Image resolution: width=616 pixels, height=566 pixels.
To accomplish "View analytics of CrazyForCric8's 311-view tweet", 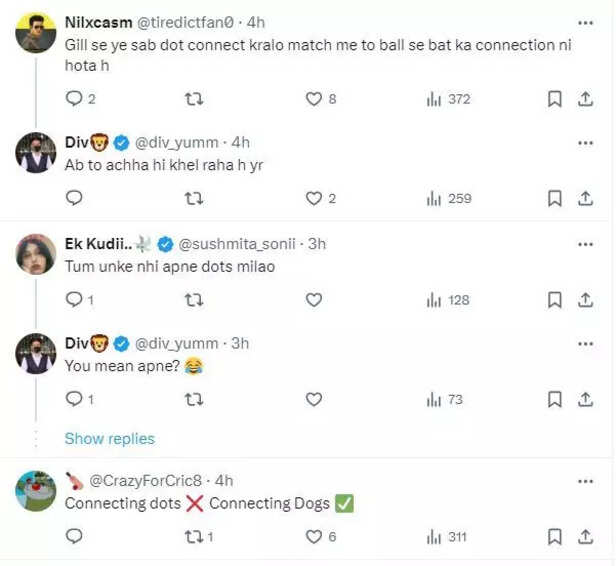I will tap(434, 537).
